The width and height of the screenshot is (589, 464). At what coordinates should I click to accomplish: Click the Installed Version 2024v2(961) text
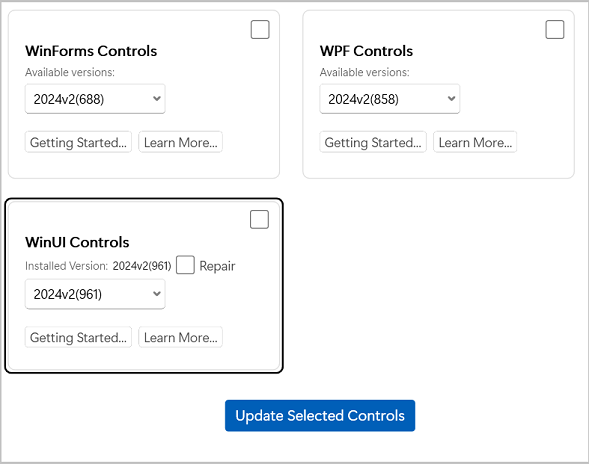point(142,266)
